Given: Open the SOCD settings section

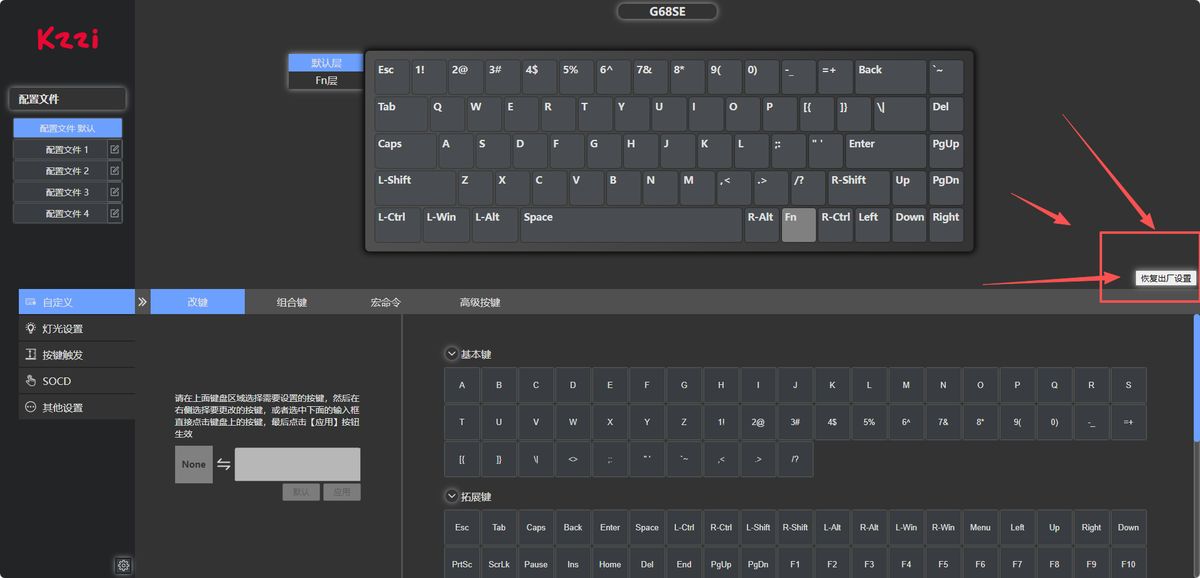Looking at the screenshot, I should [76, 381].
